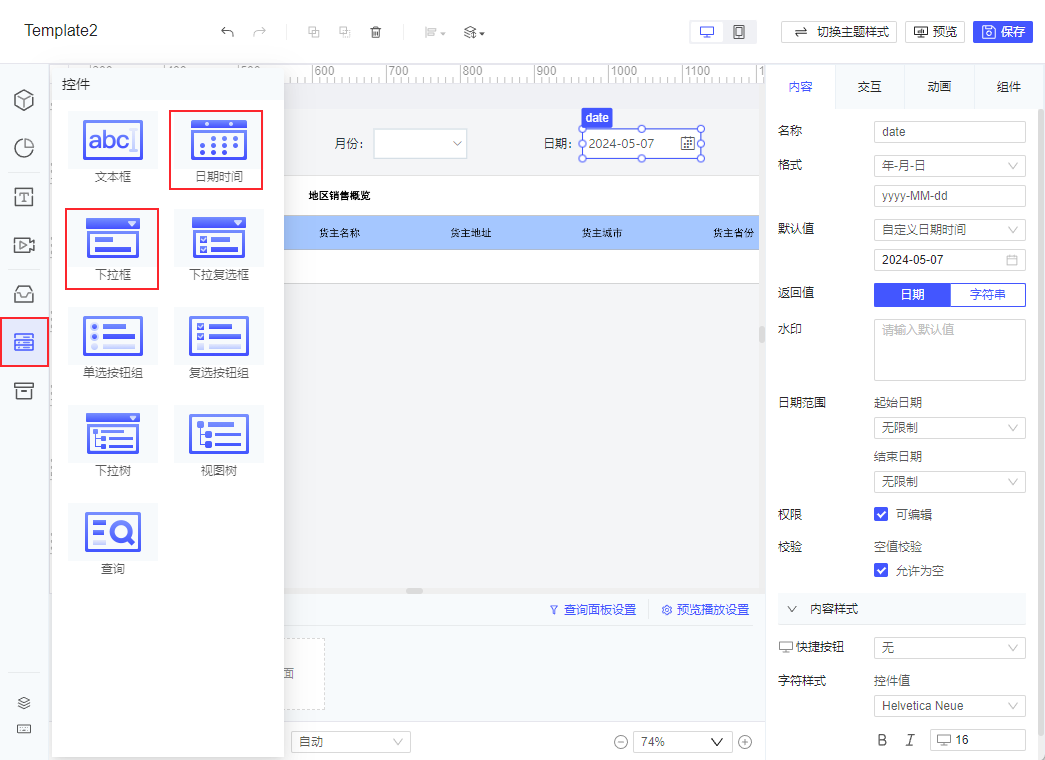Open 预览播放设置 link
Image resolution: width=1045 pixels, height=760 pixels.
[705, 609]
